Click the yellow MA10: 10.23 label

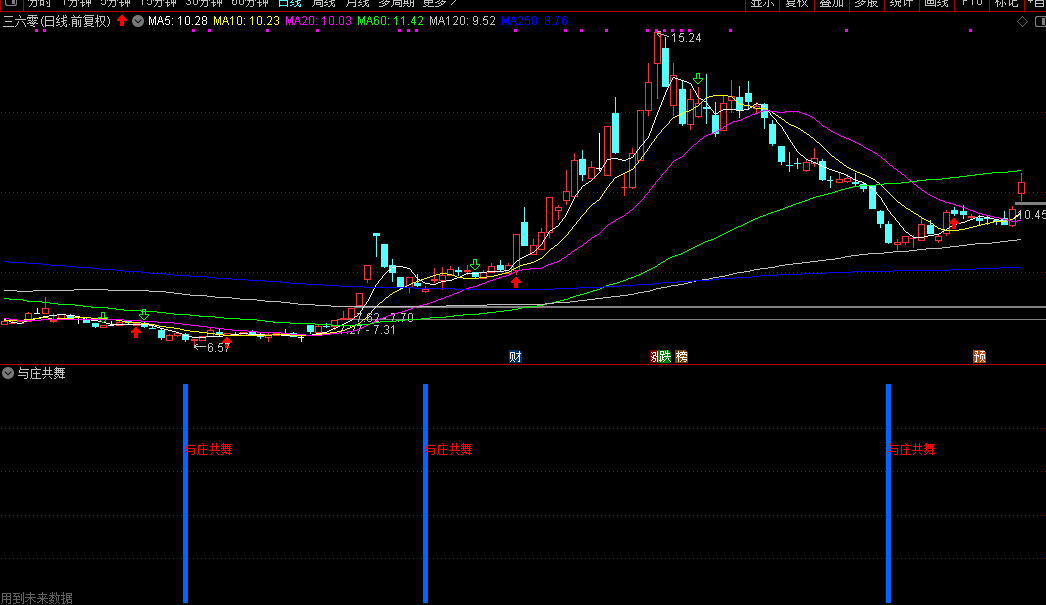click(246, 21)
